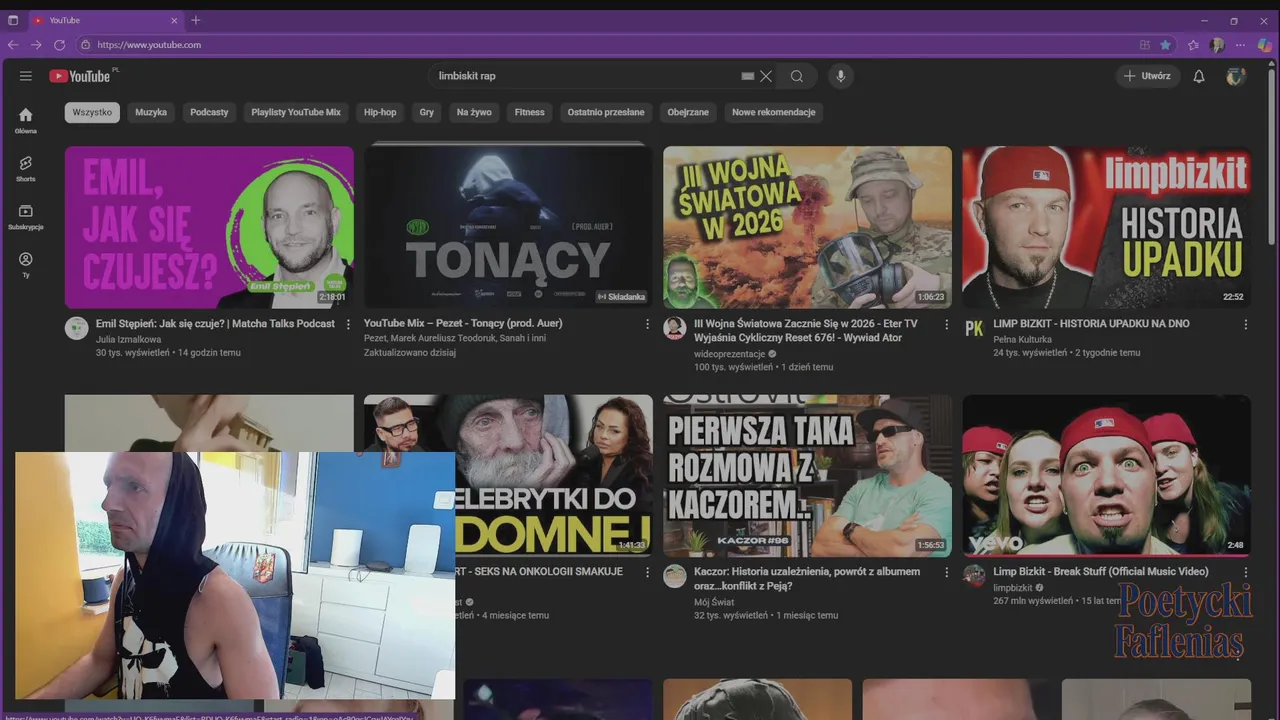
Task: View site information lock icon
Action: [x=85, y=45]
